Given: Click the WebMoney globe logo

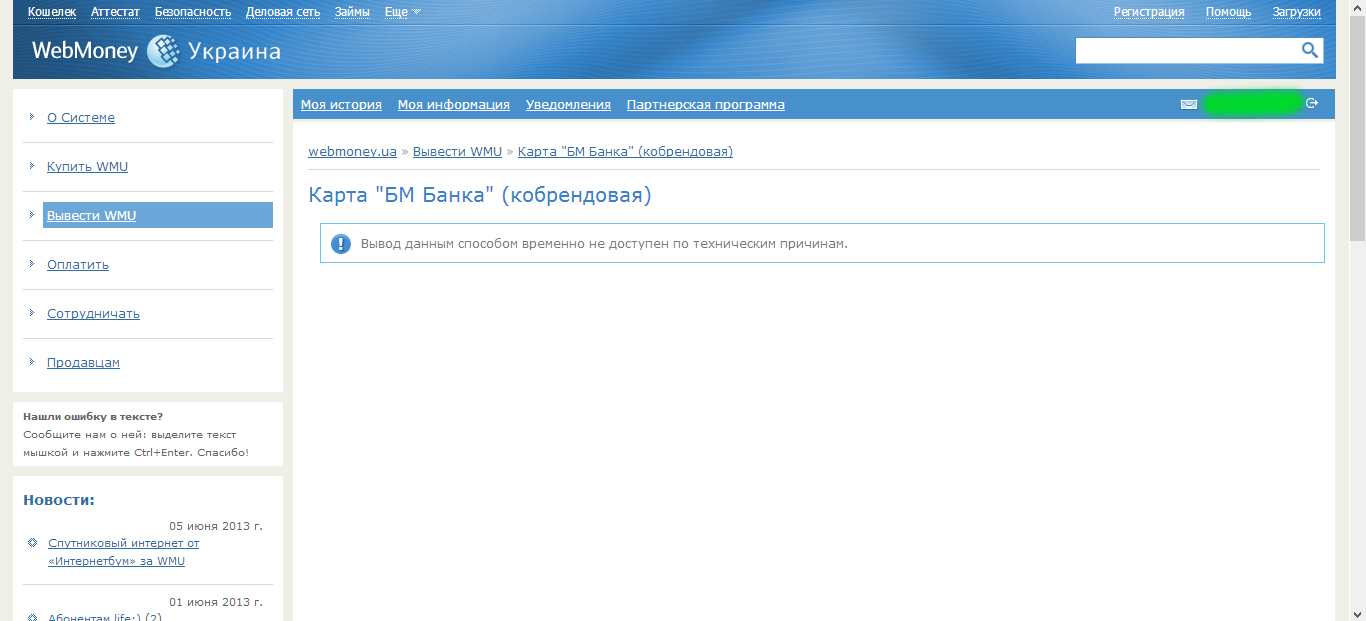Looking at the screenshot, I should [x=163, y=51].
